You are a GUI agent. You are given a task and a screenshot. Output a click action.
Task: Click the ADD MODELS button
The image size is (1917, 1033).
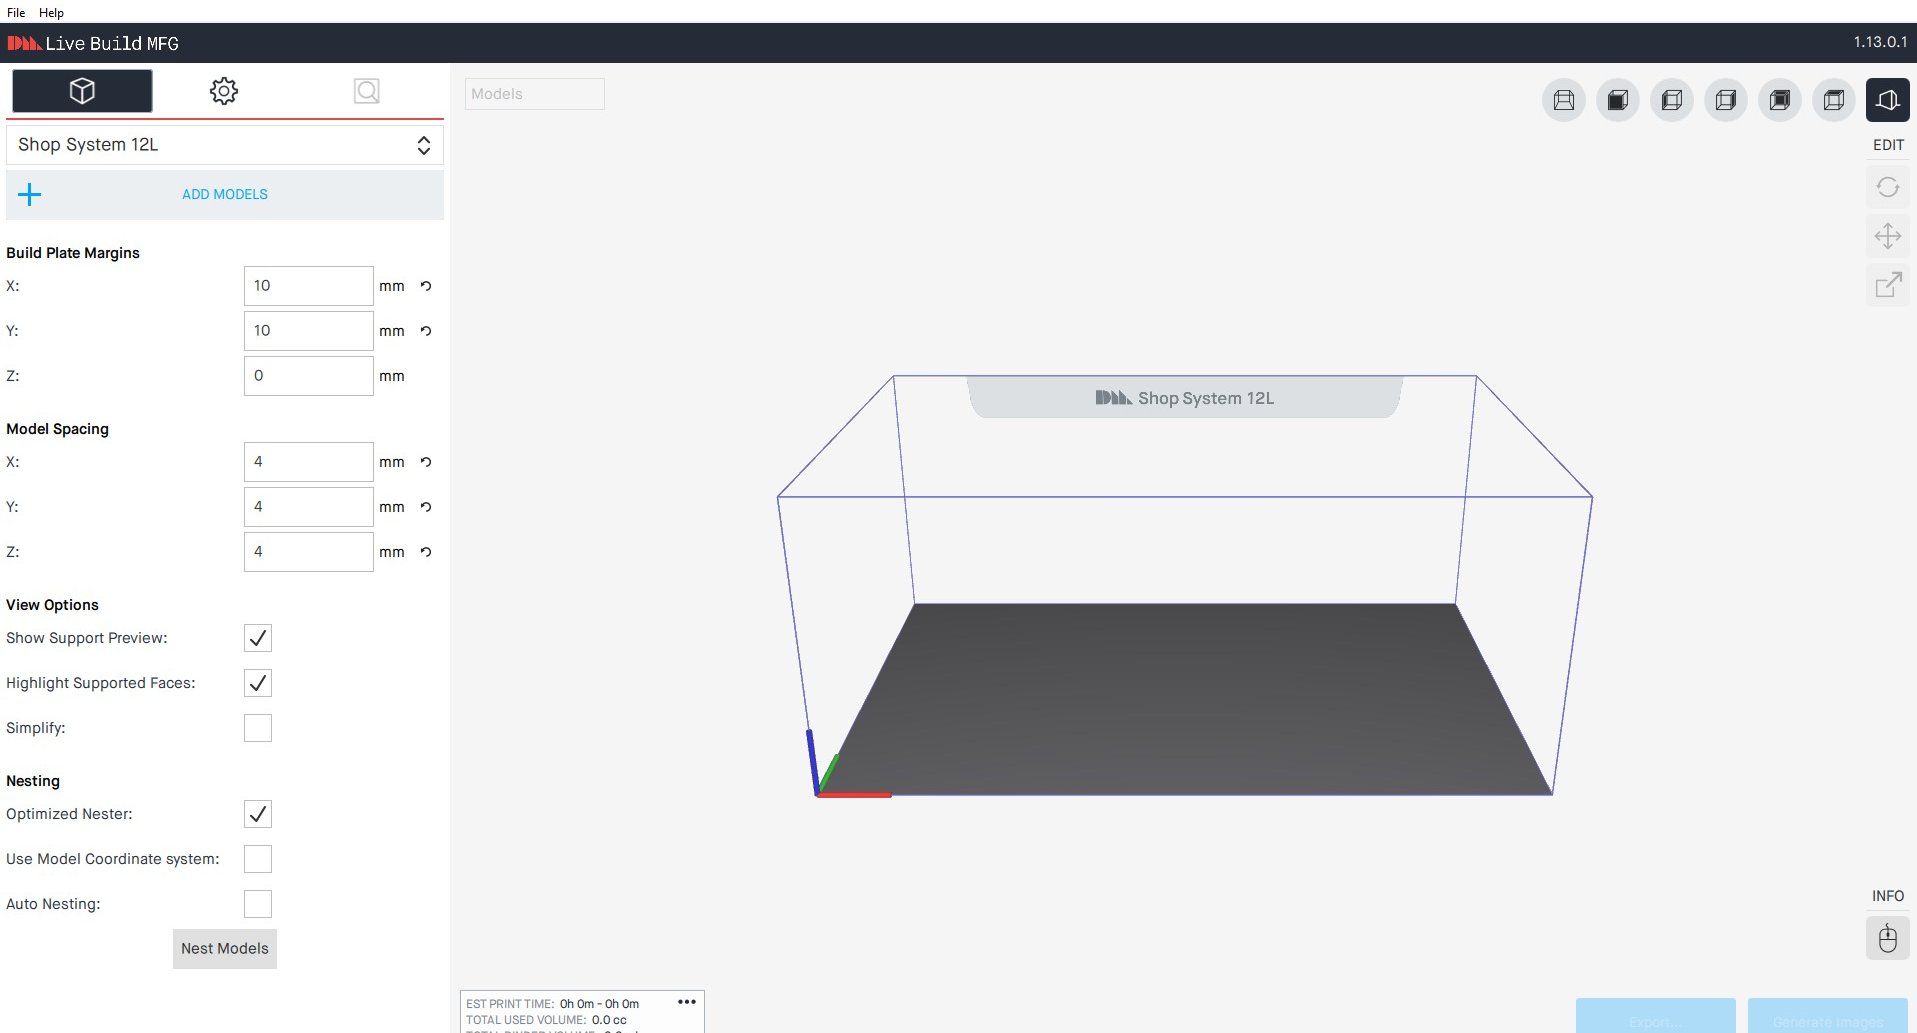225,194
